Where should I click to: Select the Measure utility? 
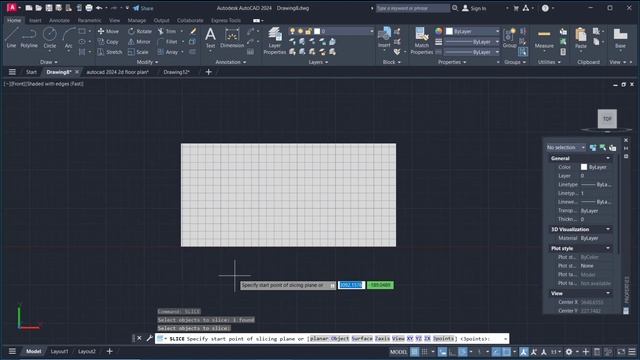pyautogui.click(x=544, y=38)
